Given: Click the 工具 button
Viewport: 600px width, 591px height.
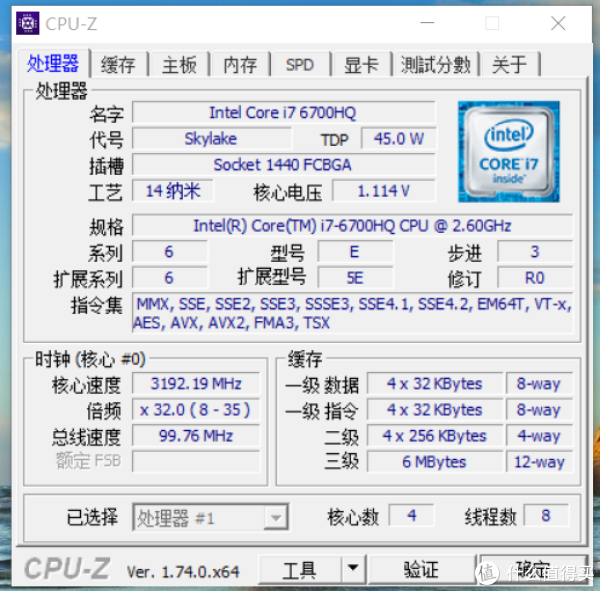Looking at the screenshot, I should tap(300, 570).
